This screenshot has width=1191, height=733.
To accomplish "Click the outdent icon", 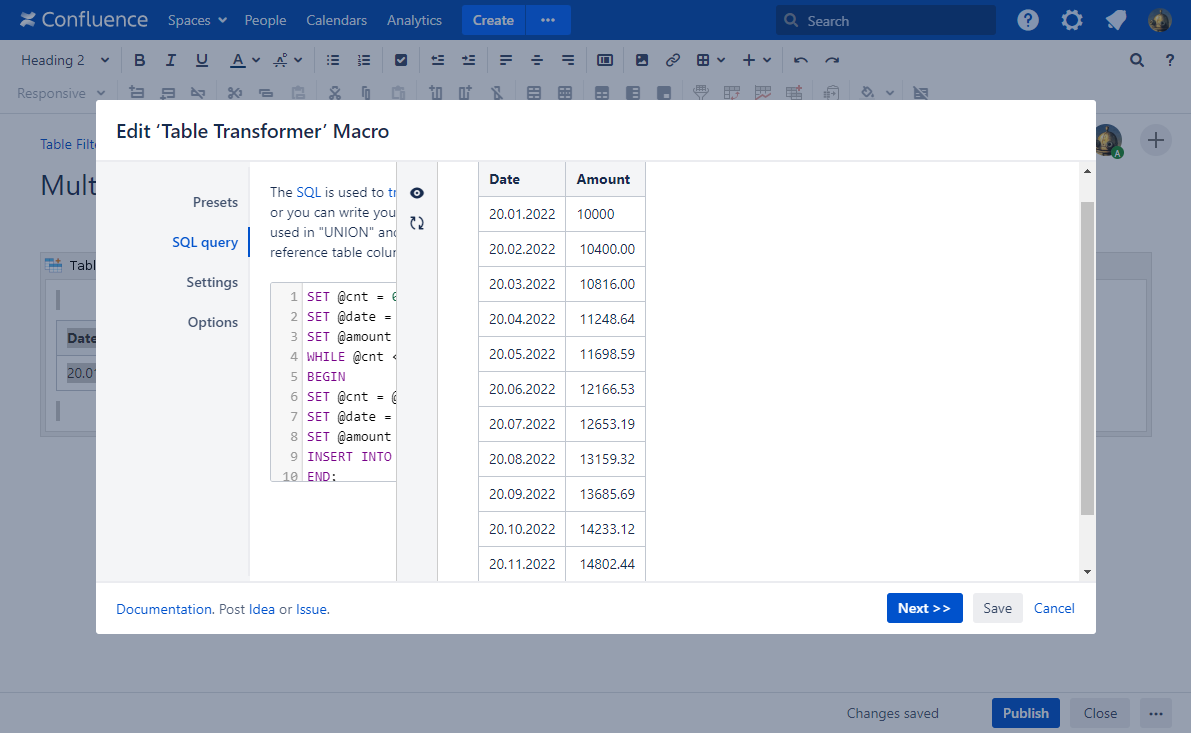I will (x=438, y=60).
